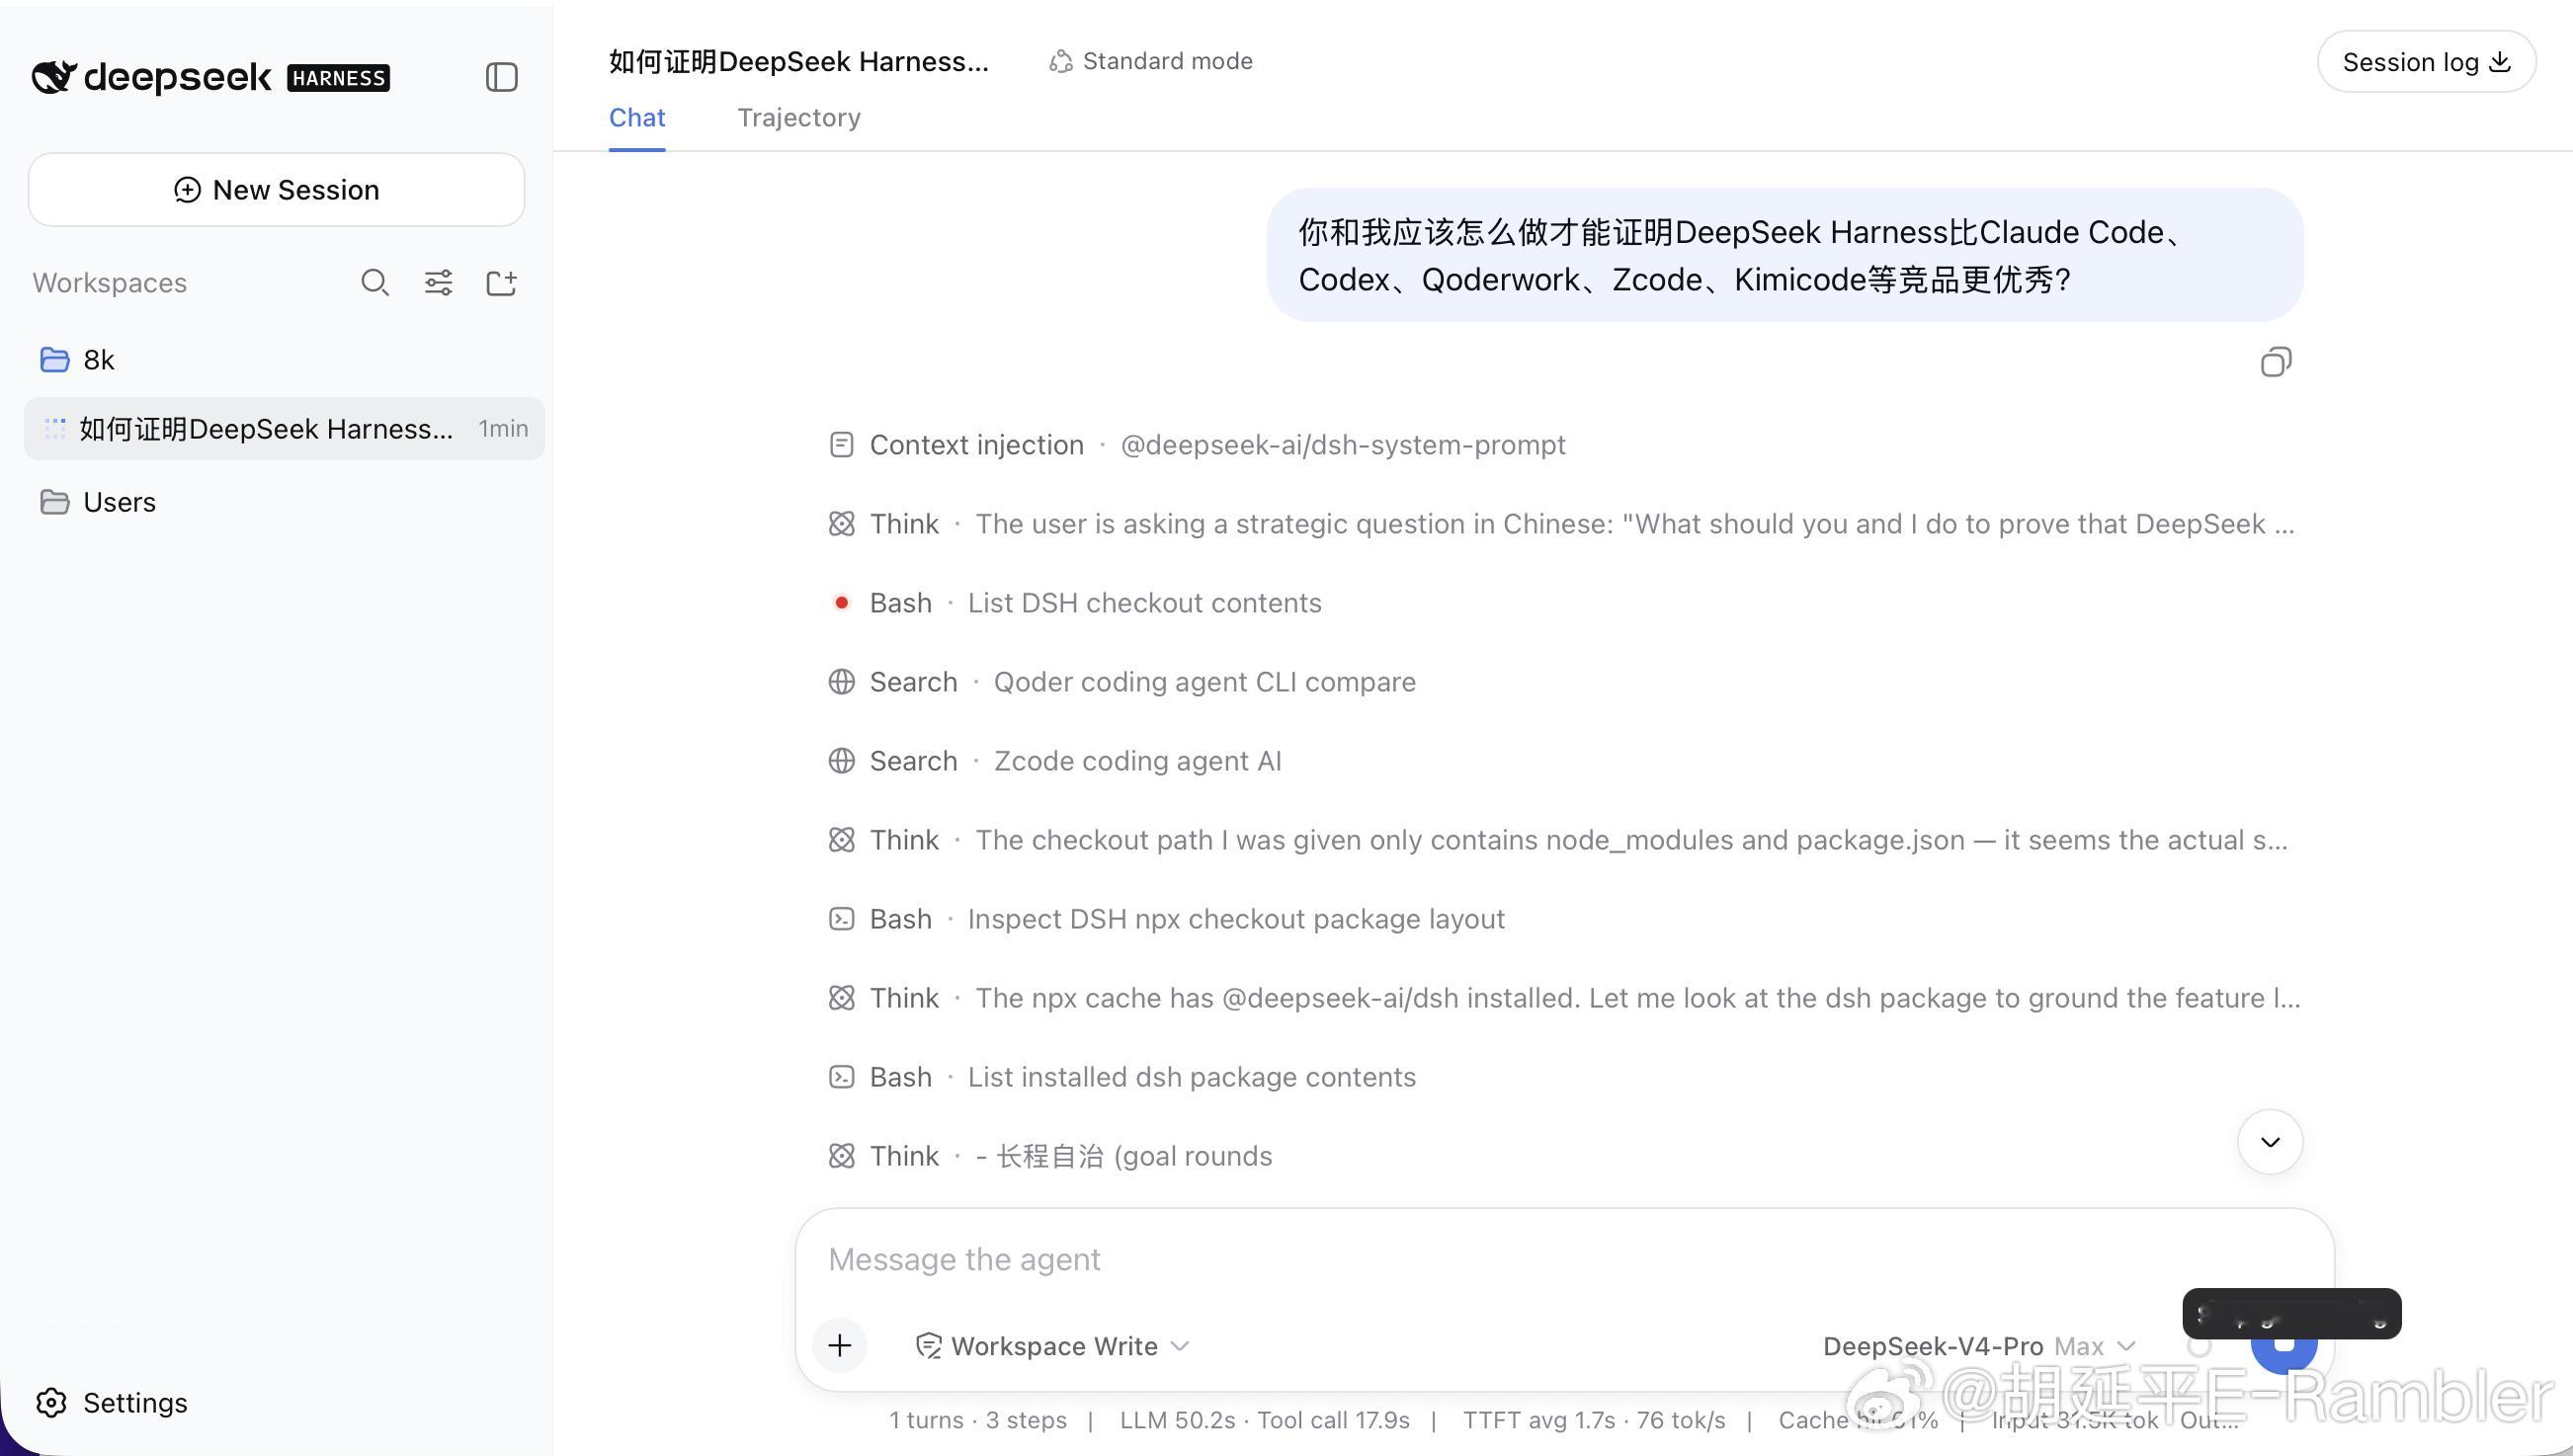Screen dimensions: 2573x1456
Task: Start a New Session
Action: tap(276, 190)
